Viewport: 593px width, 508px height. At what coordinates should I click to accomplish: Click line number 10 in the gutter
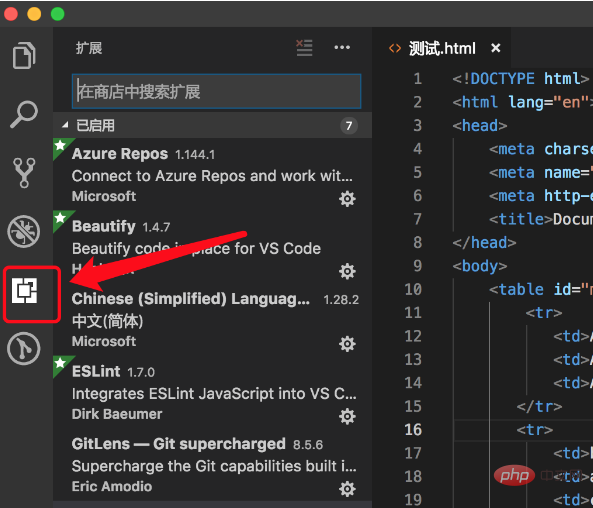[413, 289]
